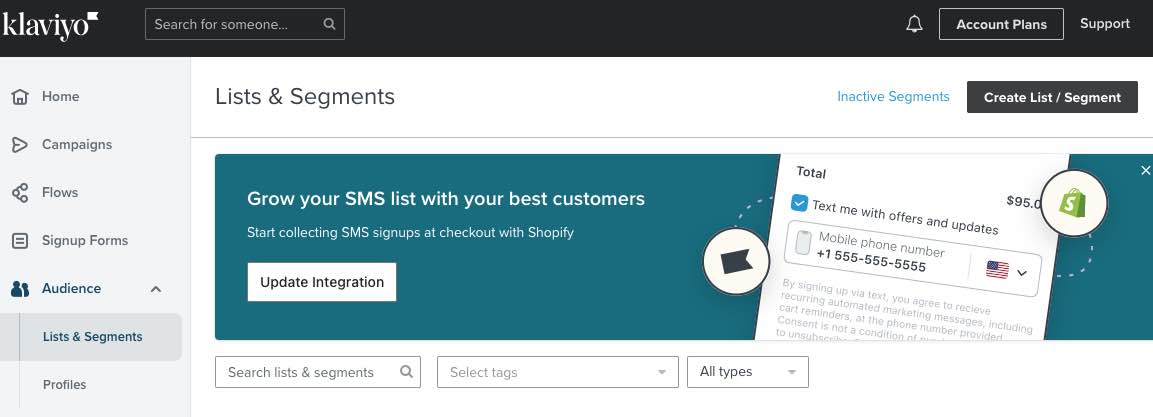1153x417 pixels.
Task: Open the All types dropdown
Action: pos(747,372)
